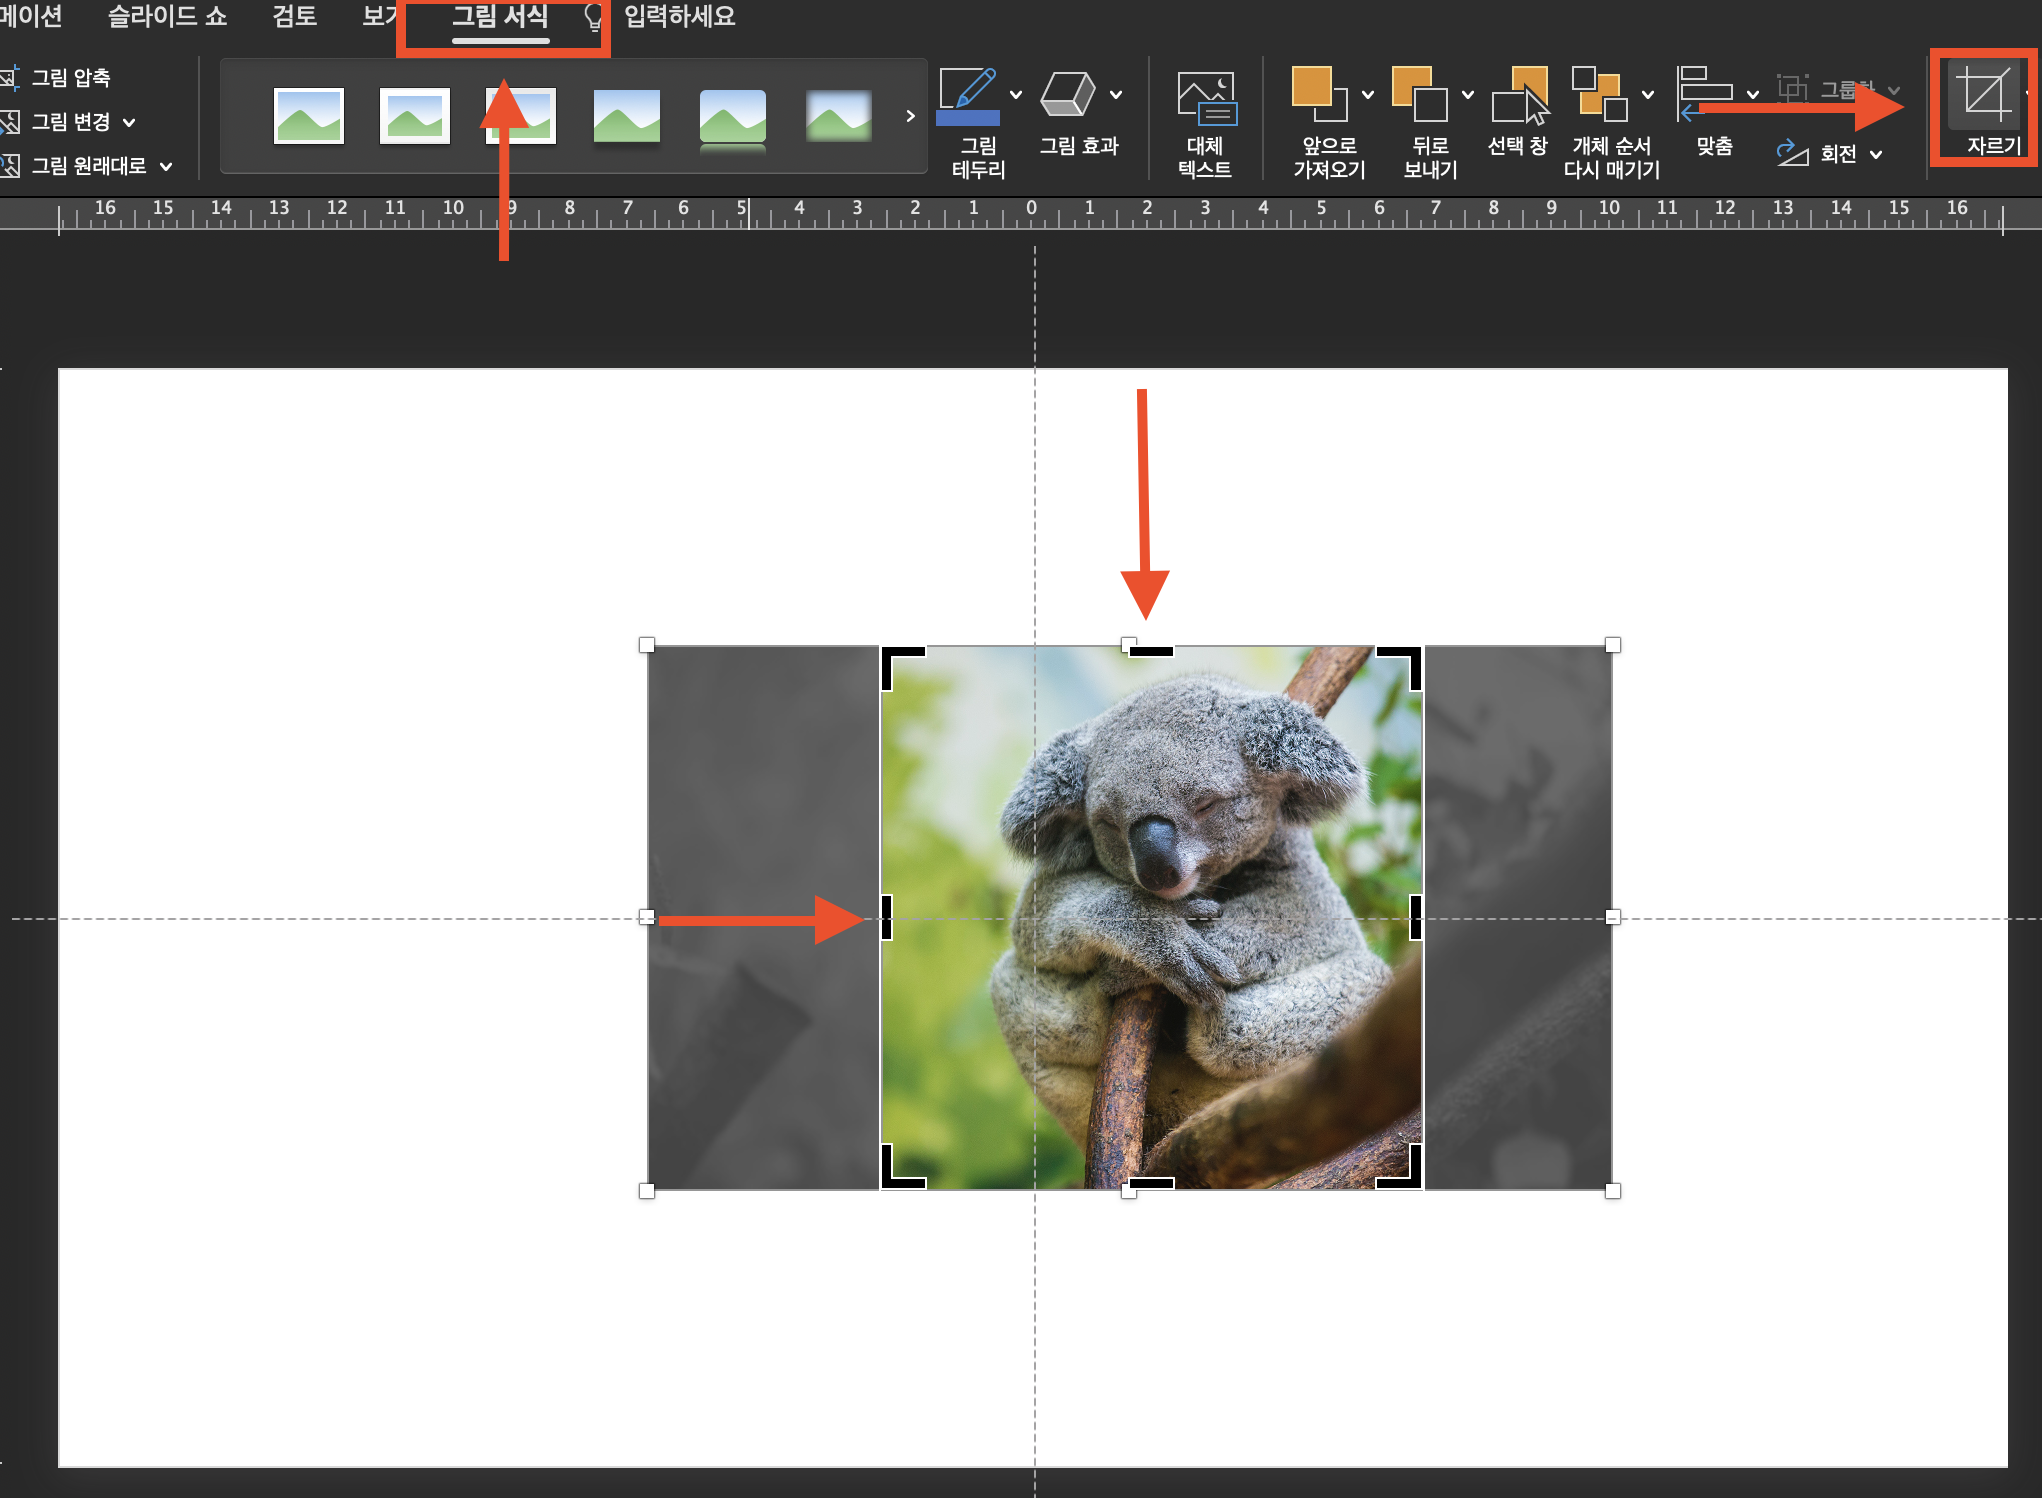Open the Review (검토) tab
The image size is (2042, 1498).
(x=294, y=17)
